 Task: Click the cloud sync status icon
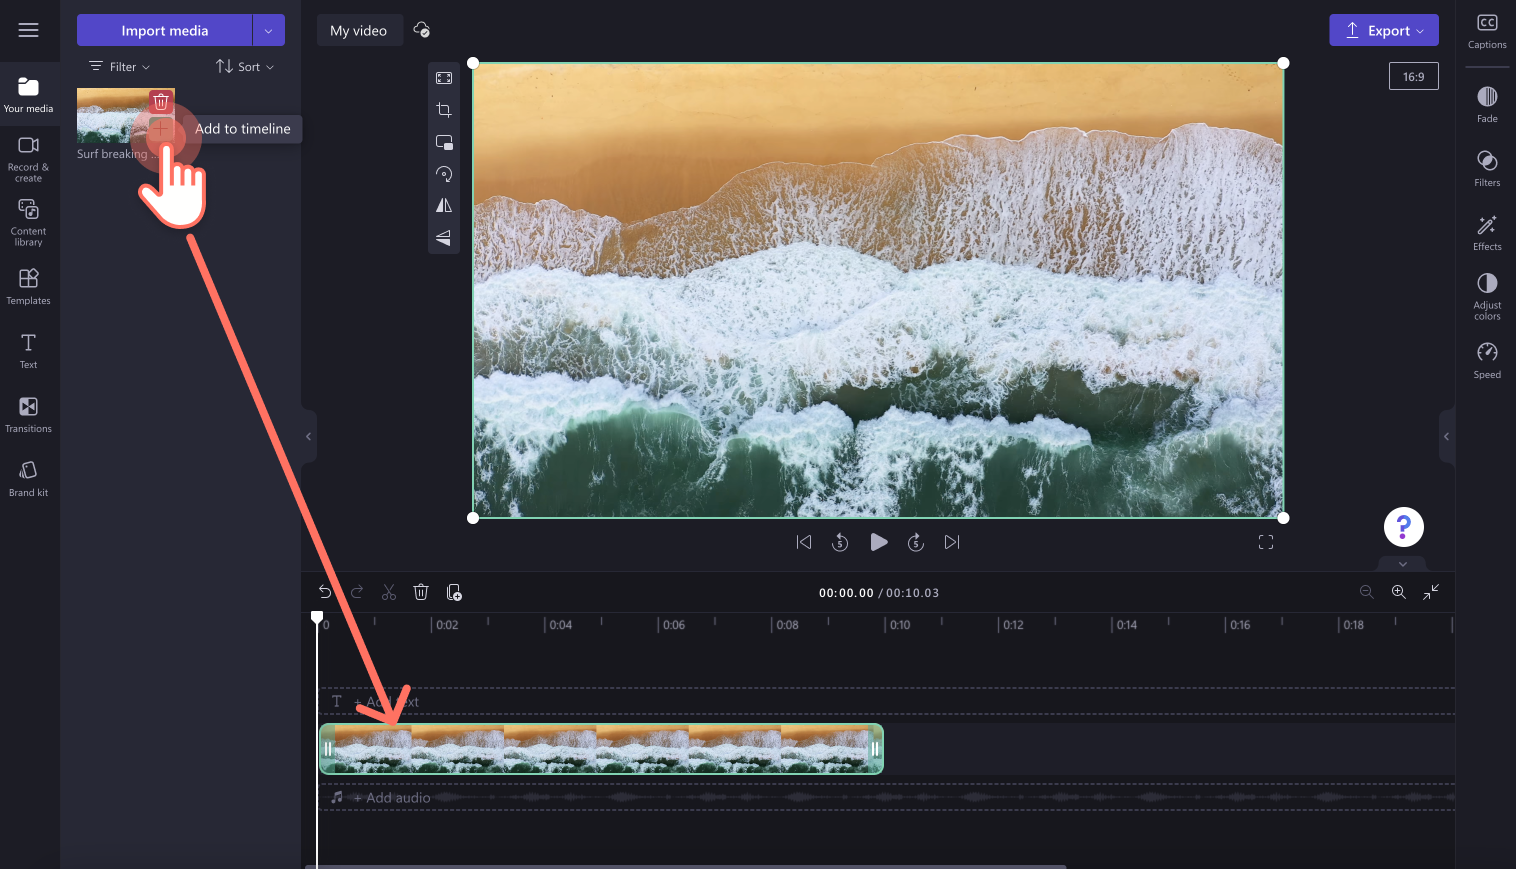tap(422, 30)
